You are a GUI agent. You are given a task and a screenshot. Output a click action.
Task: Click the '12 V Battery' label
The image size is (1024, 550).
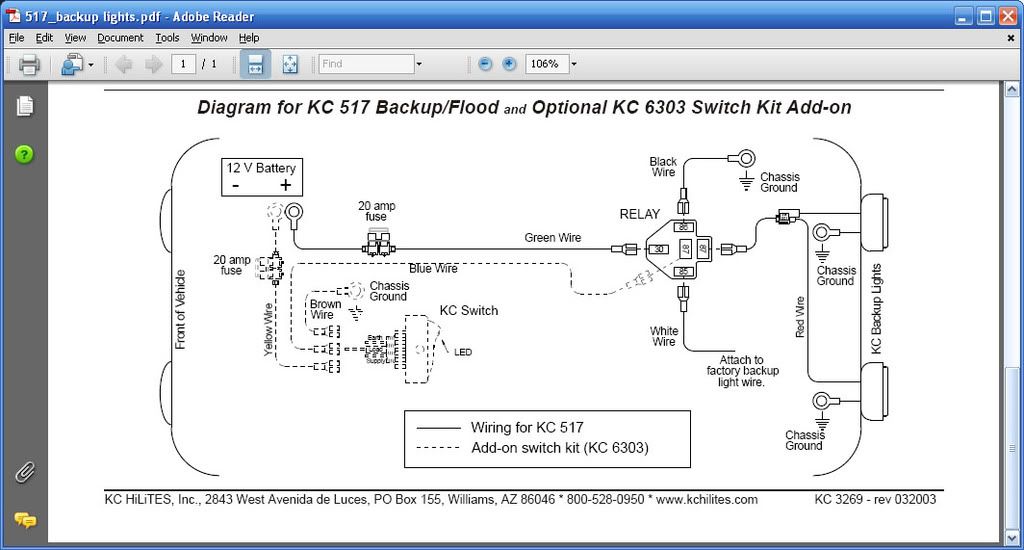pos(261,168)
